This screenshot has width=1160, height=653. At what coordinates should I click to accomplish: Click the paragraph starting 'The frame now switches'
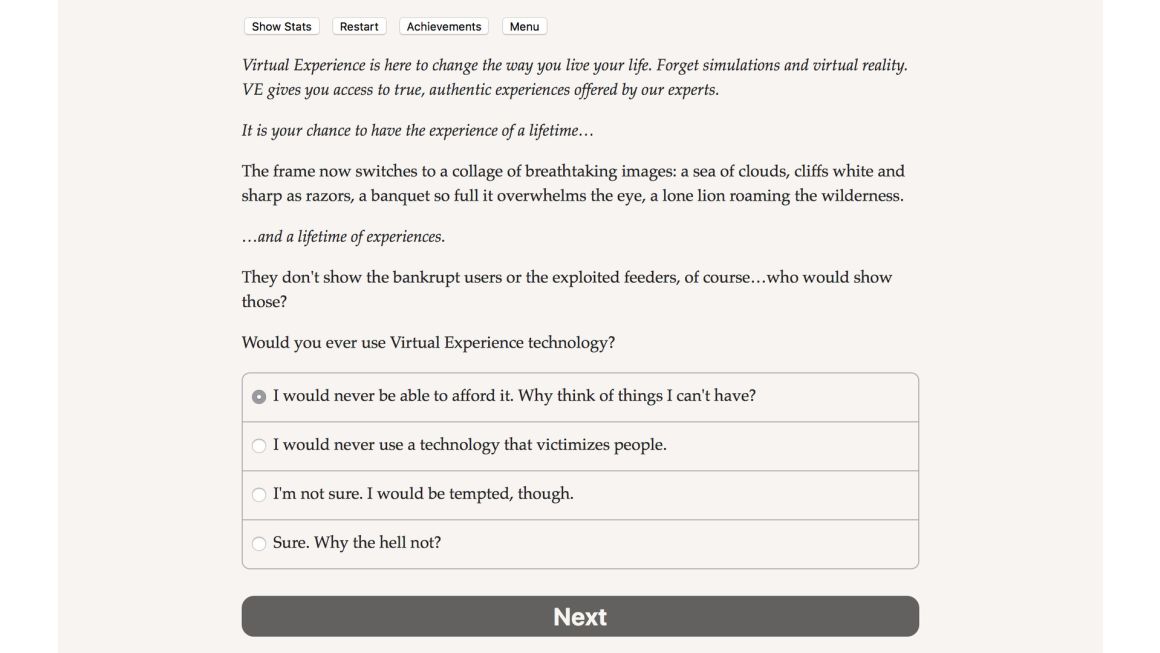point(573,183)
